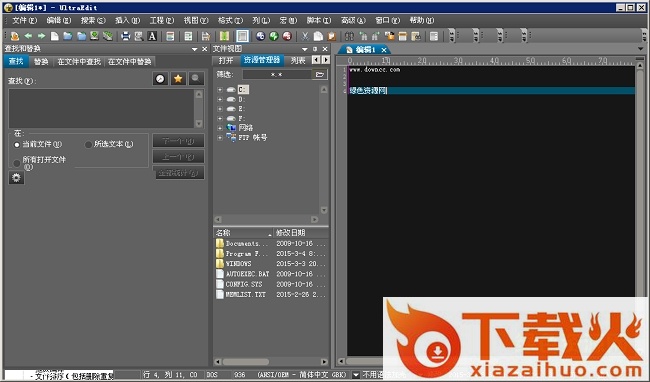Select the 编辑1 document tab

[x=365, y=50]
